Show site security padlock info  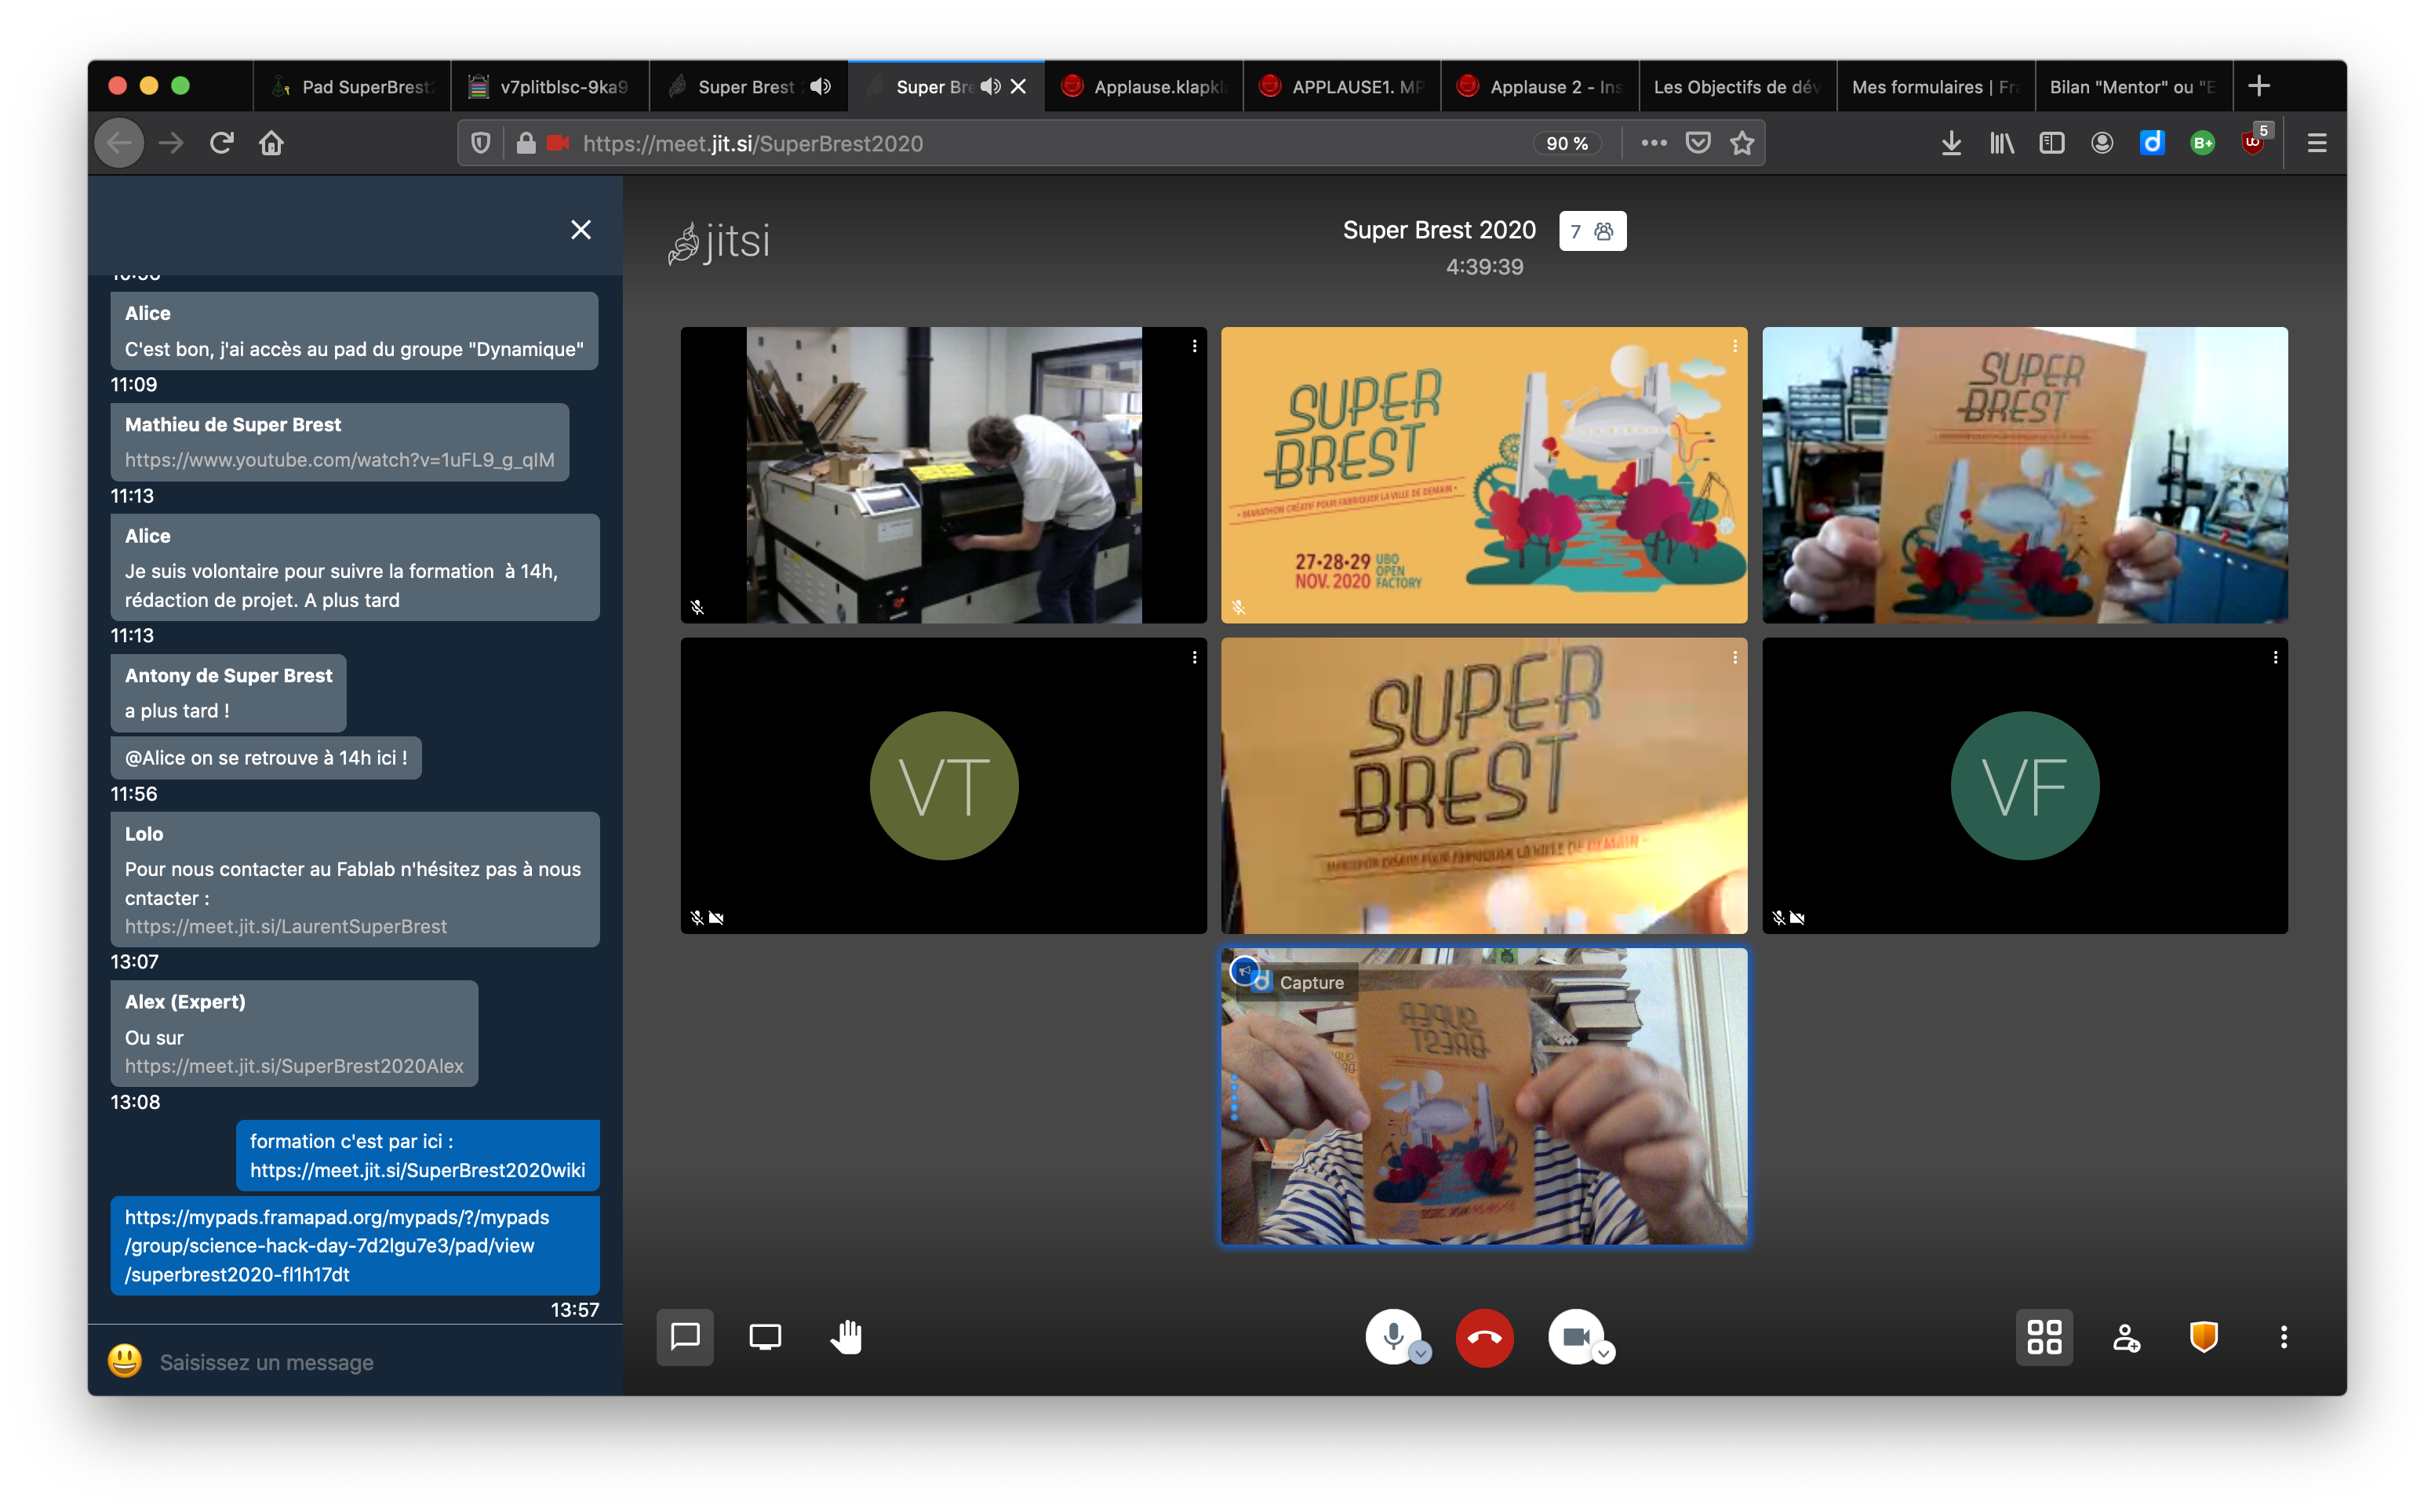tap(525, 143)
